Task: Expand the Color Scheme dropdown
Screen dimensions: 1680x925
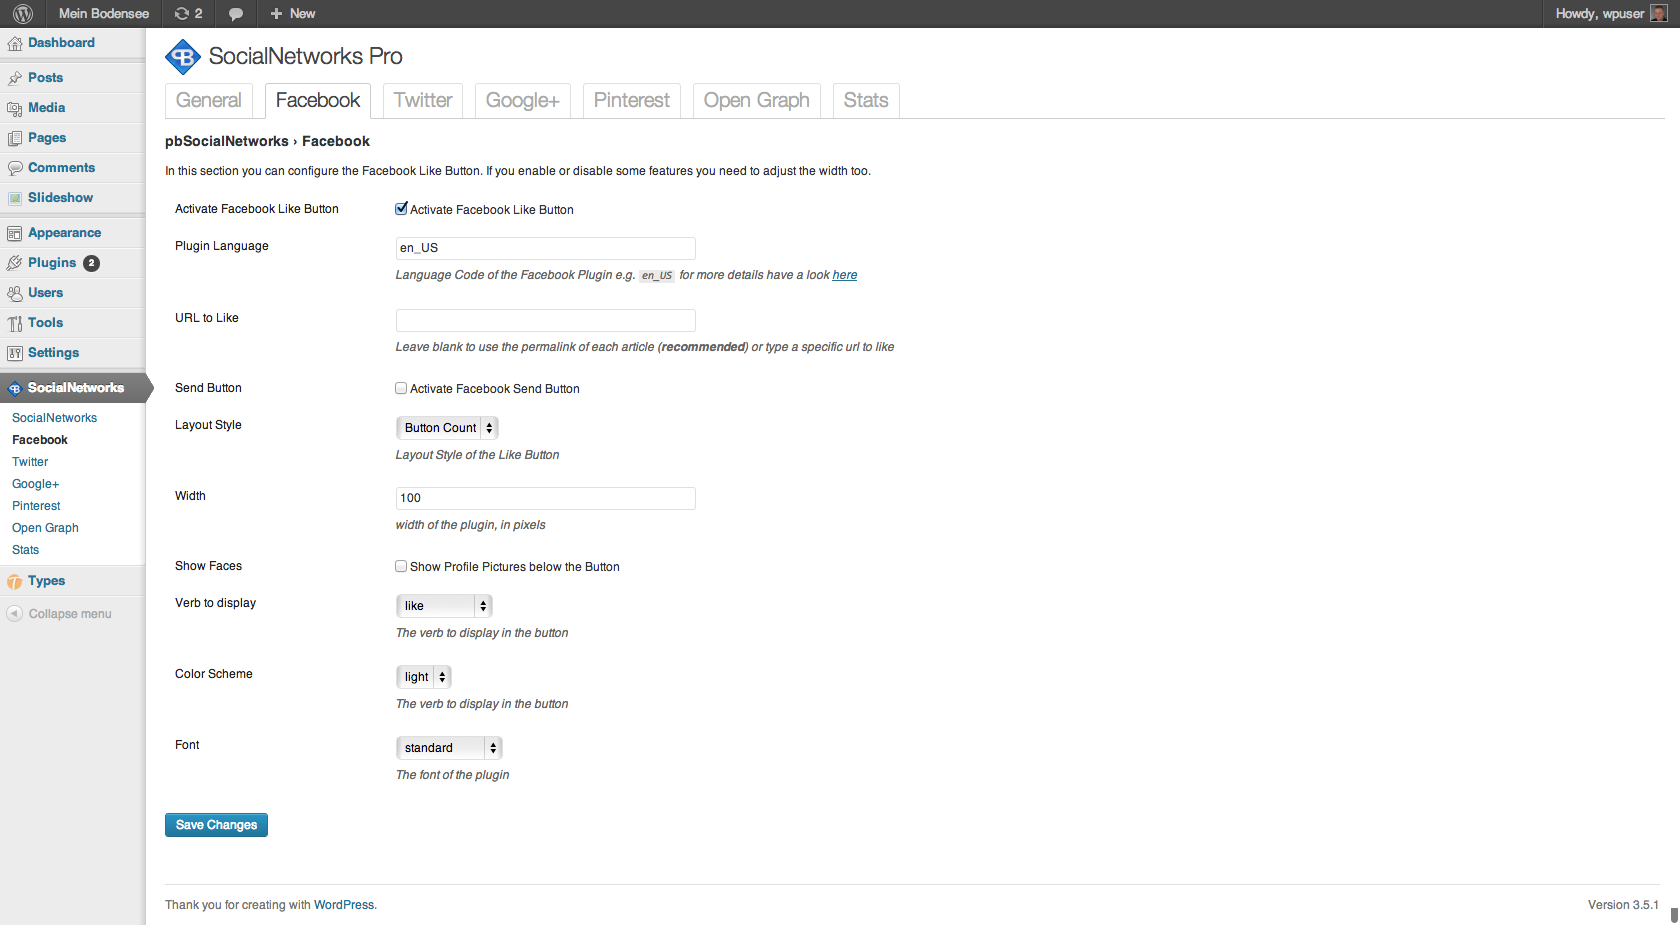Action: 424,677
